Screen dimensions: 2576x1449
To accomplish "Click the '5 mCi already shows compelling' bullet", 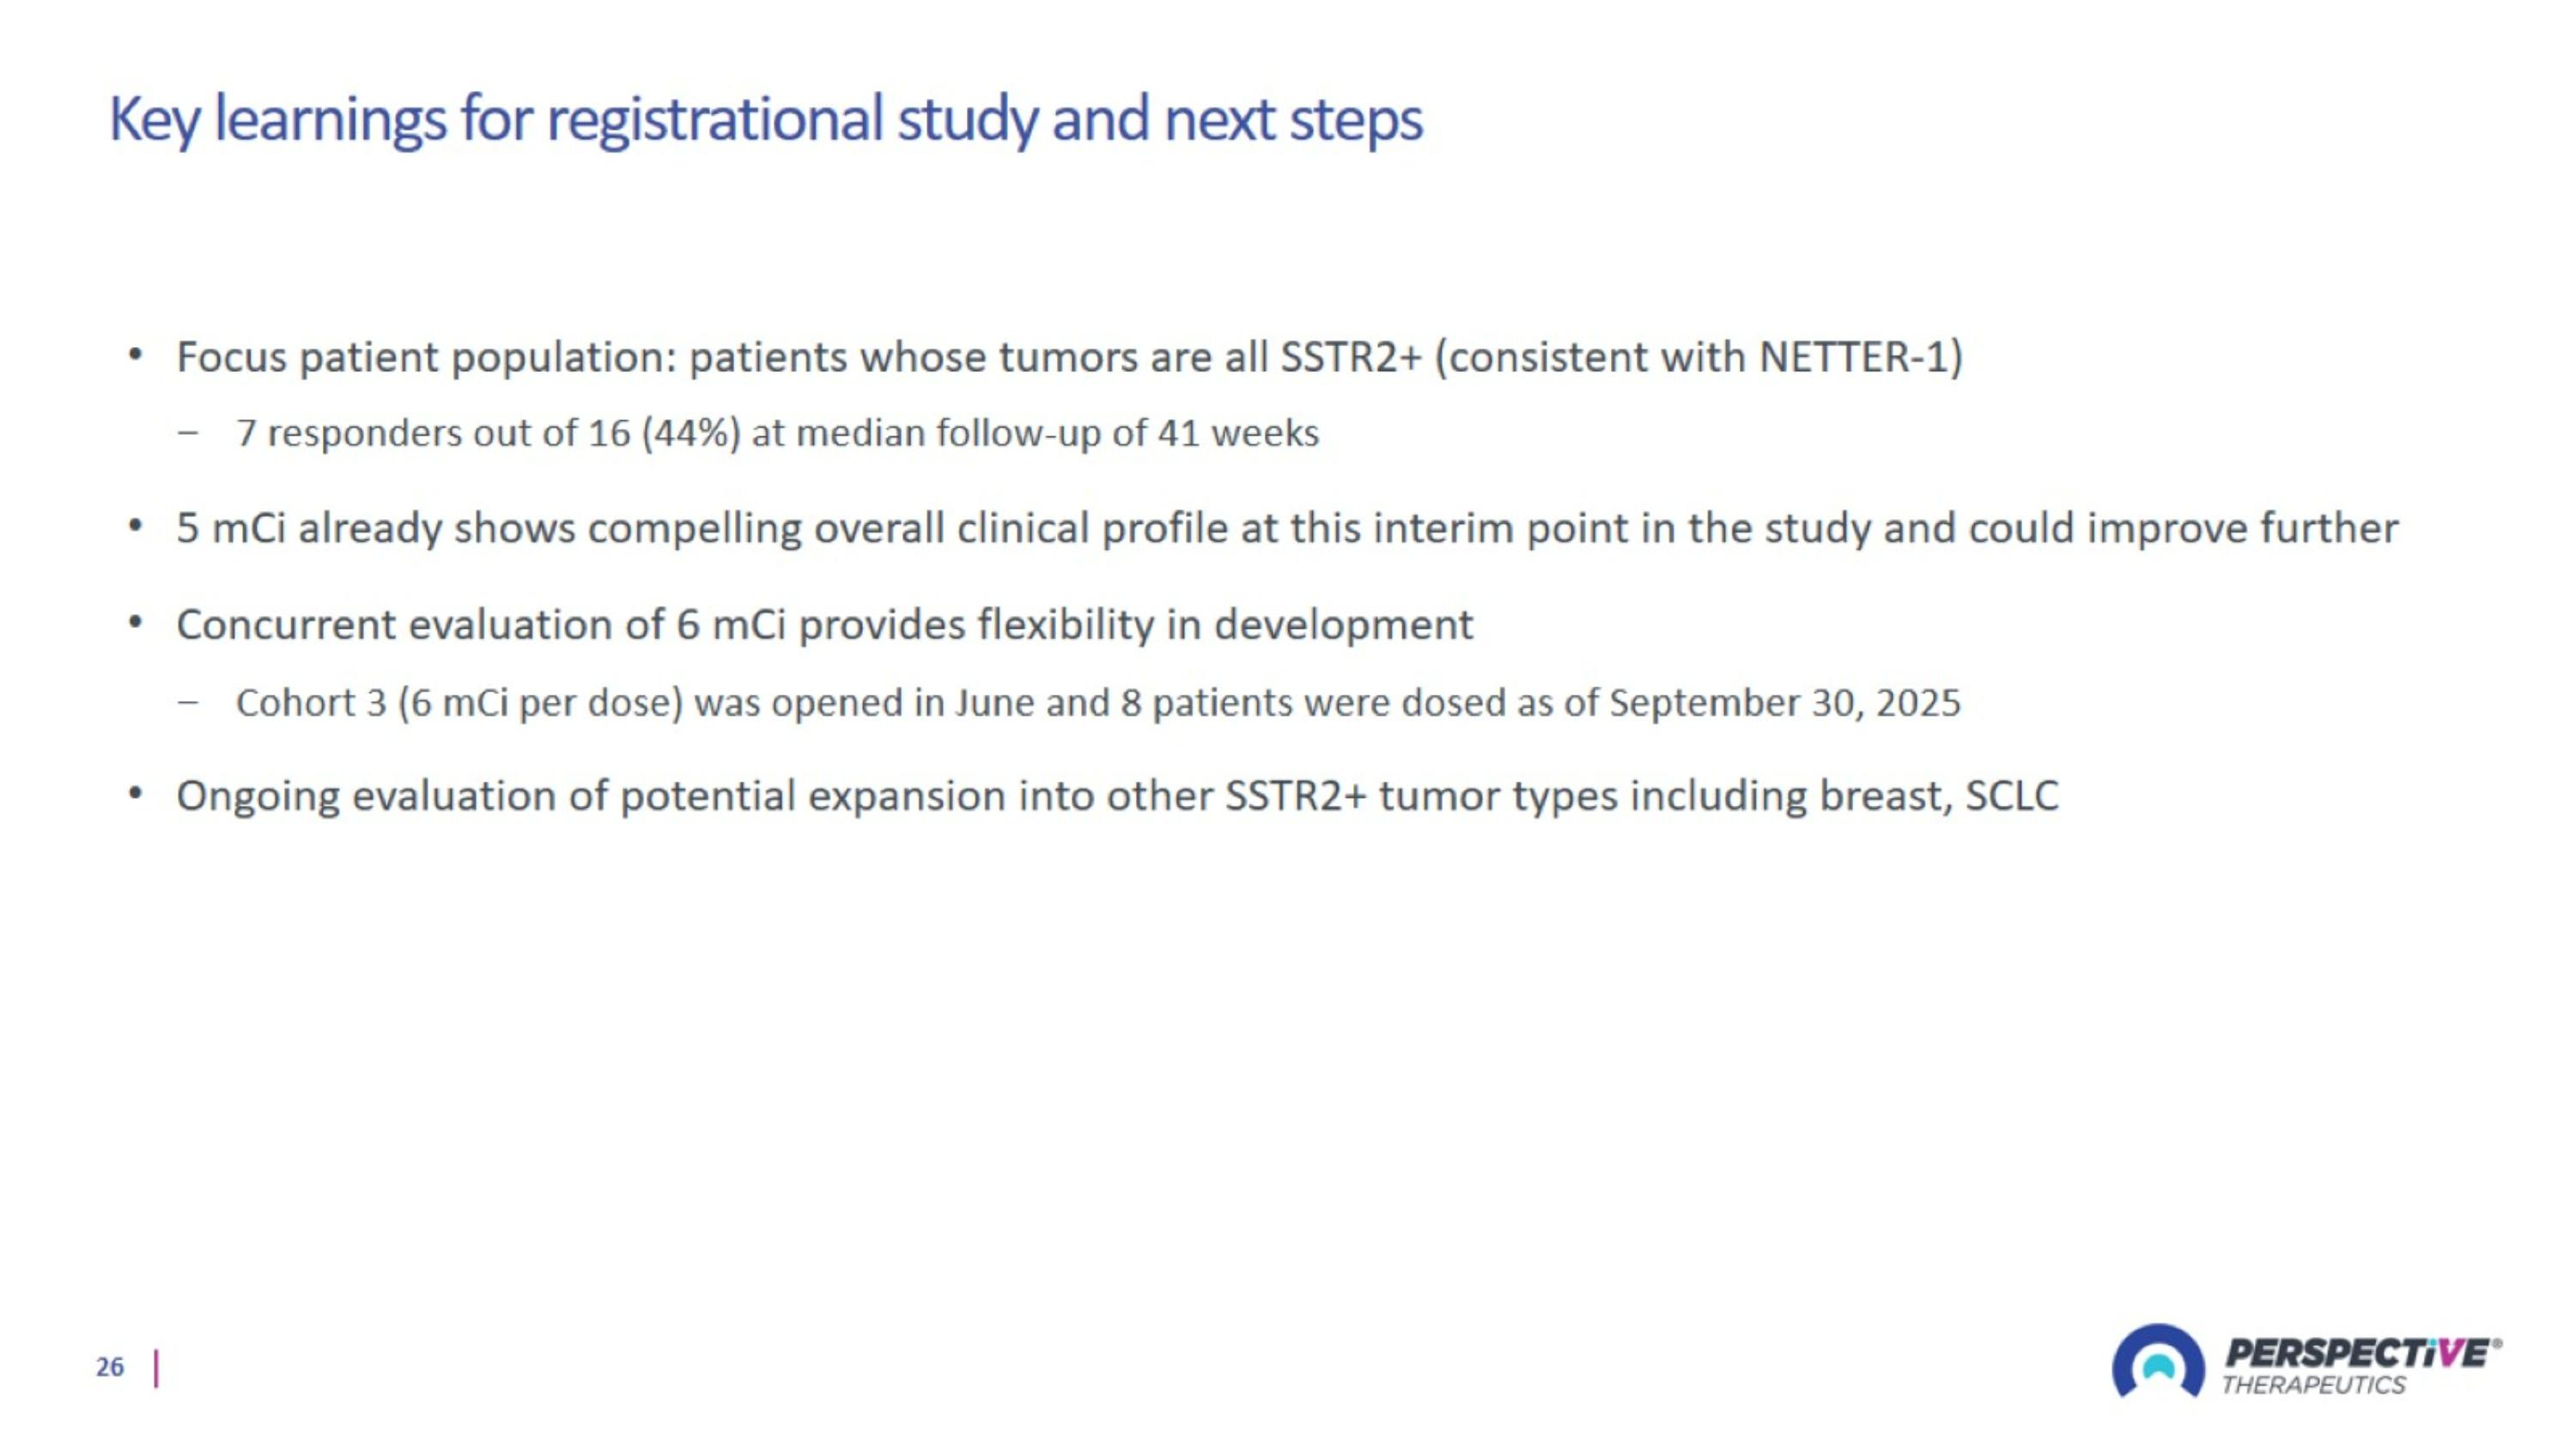I will 1287,528.
